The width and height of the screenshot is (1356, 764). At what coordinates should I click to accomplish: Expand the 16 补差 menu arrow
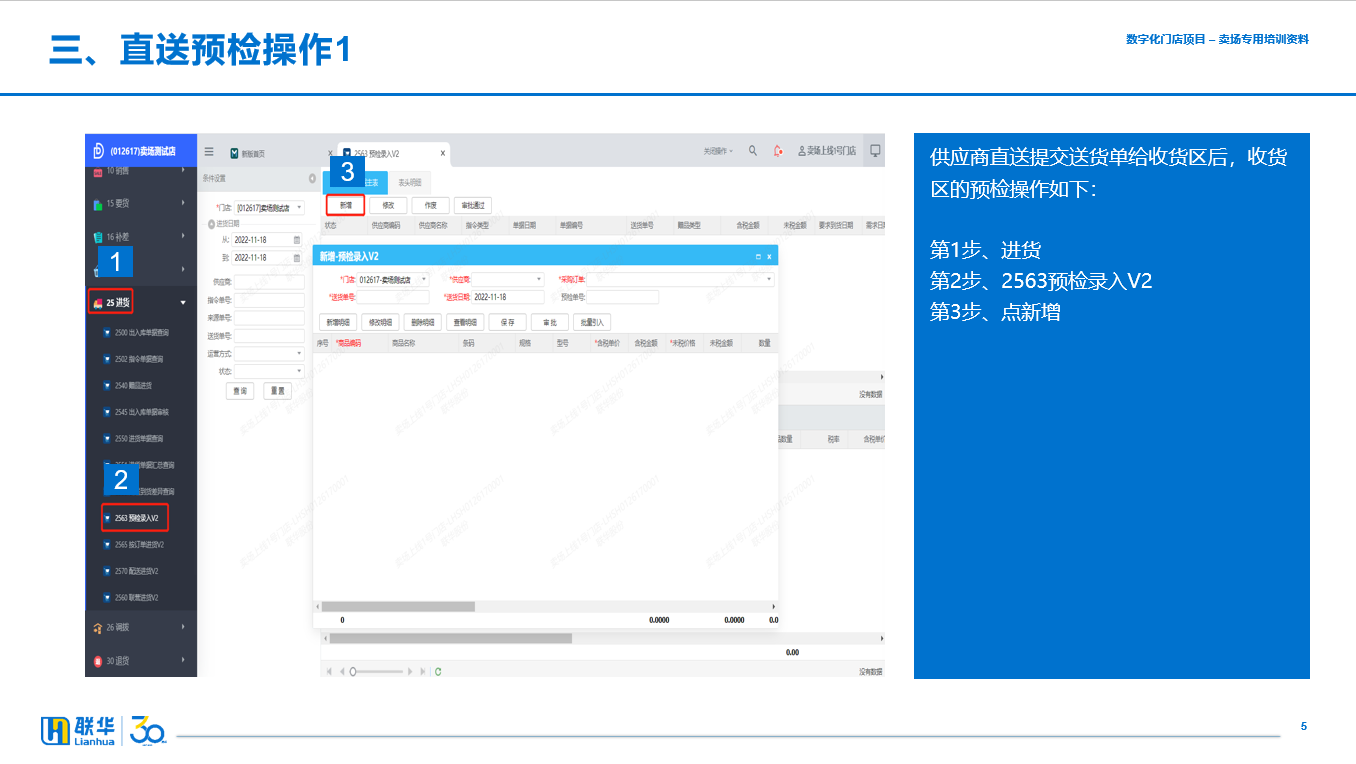pyautogui.click(x=183, y=236)
